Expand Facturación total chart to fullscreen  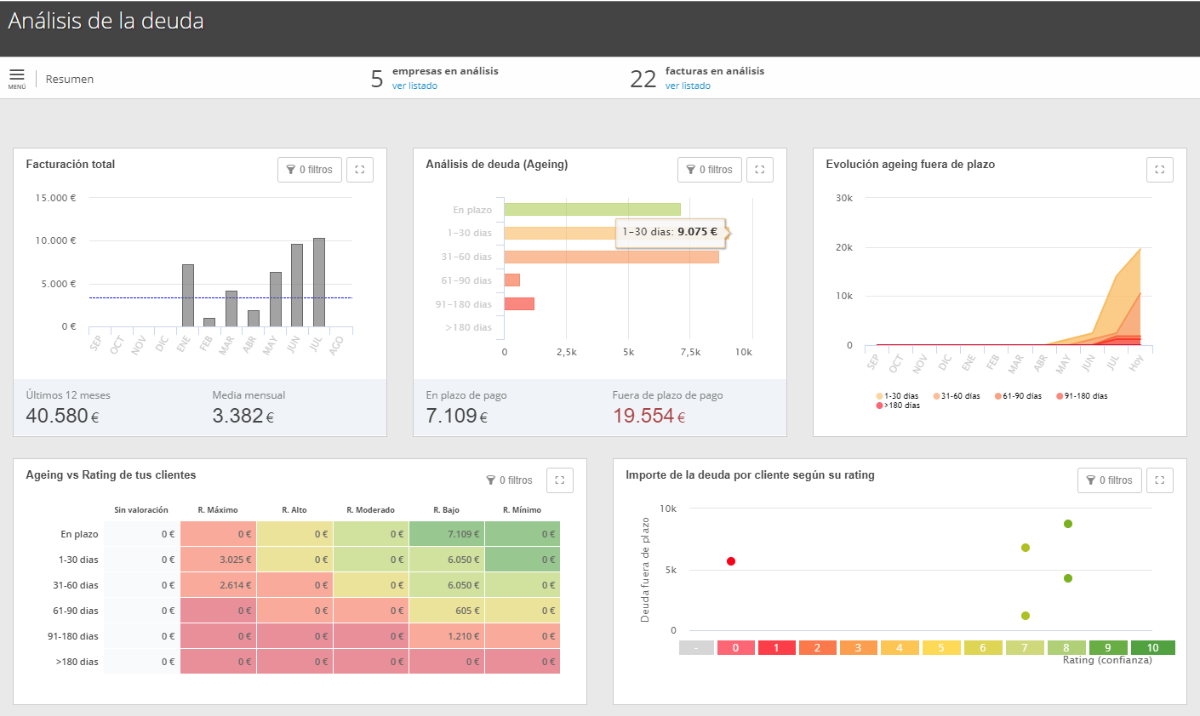pos(359,170)
